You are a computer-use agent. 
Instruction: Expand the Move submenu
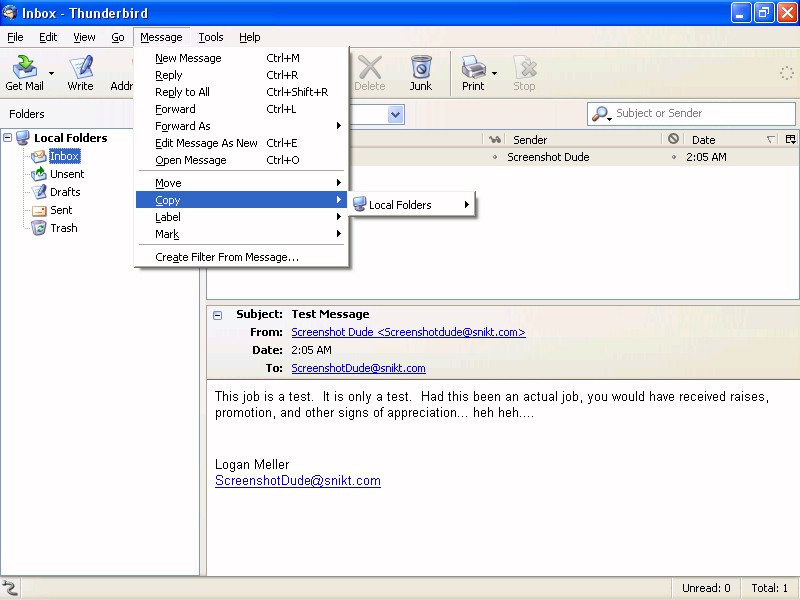click(x=242, y=183)
